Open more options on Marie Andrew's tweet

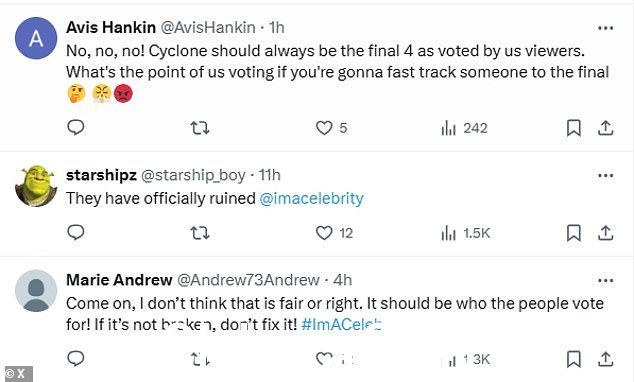click(x=605, y=281)
